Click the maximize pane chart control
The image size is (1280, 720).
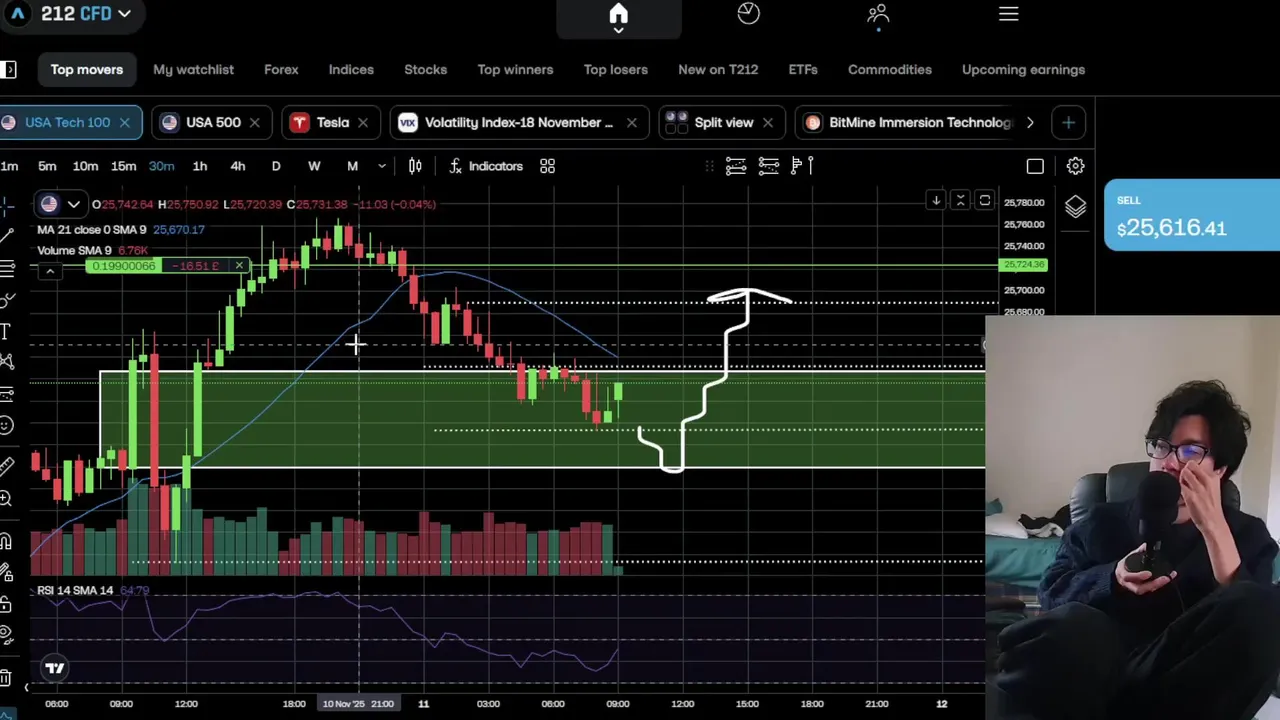(x=984, y=202)
